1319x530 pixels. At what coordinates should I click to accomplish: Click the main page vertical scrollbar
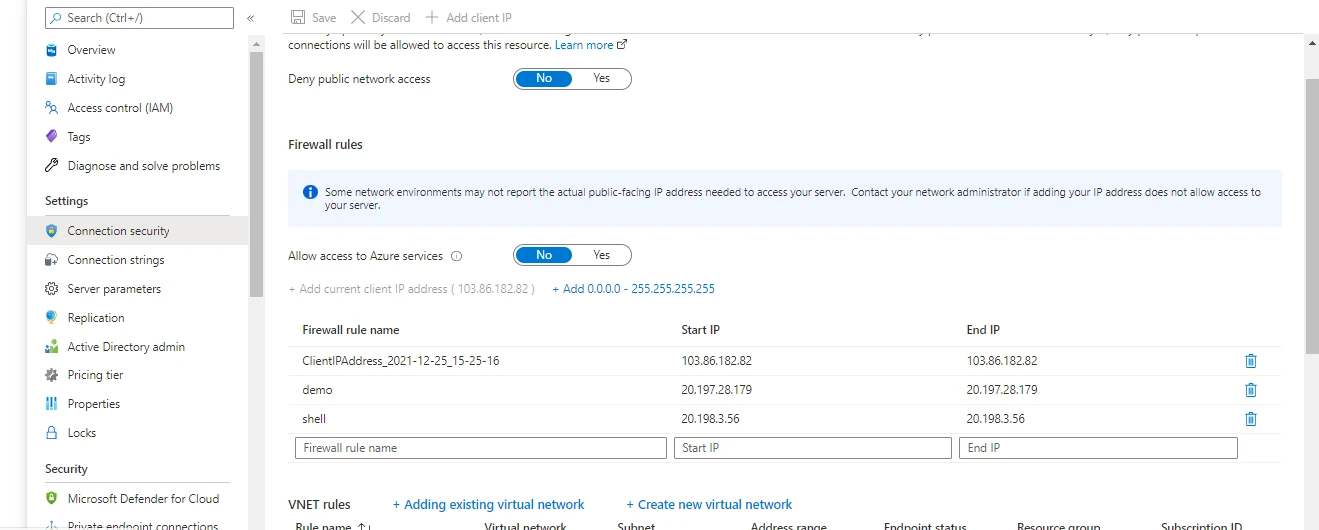1312,215
